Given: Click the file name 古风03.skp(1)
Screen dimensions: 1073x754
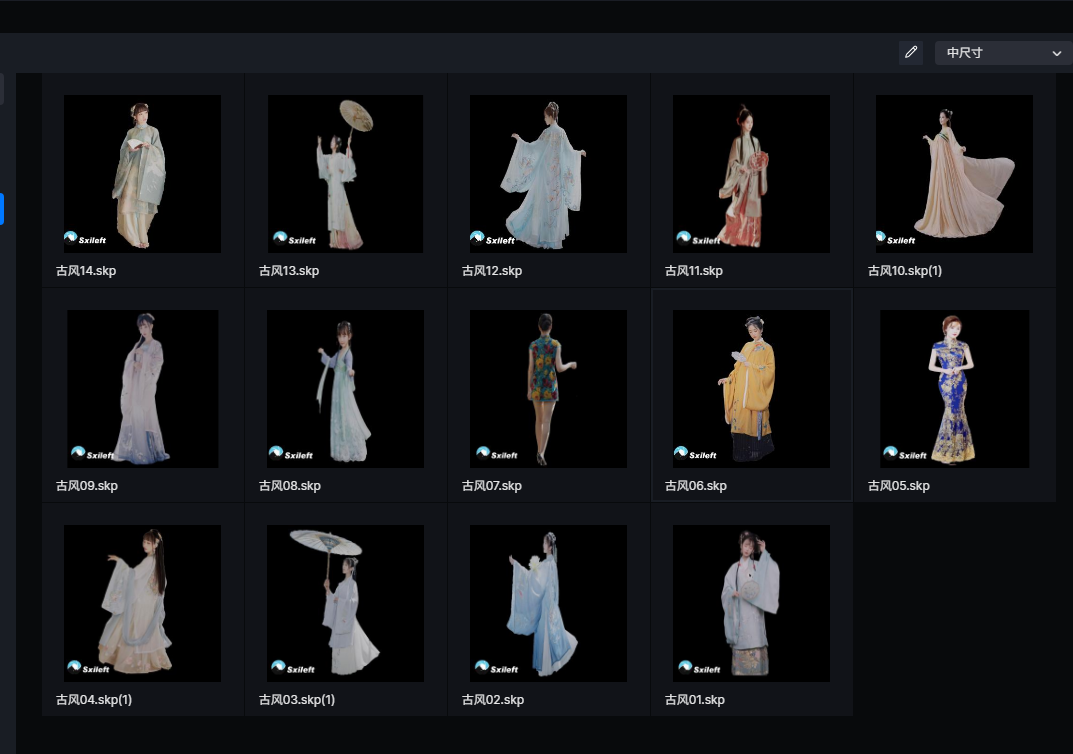Looking at the screenshot, I should point(297,700).
